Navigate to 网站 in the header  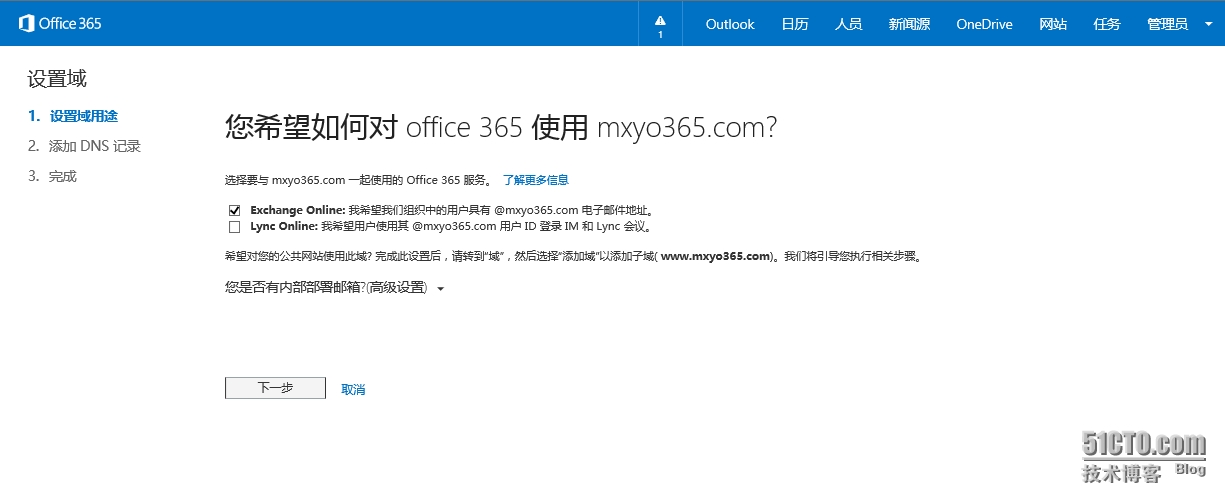pos(1053,24)
